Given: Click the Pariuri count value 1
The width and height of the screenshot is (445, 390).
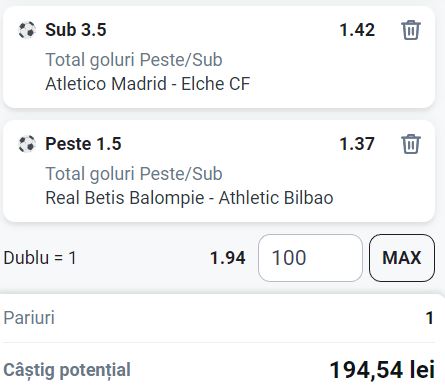Looking at the screenshot, I should click(430, 318).
